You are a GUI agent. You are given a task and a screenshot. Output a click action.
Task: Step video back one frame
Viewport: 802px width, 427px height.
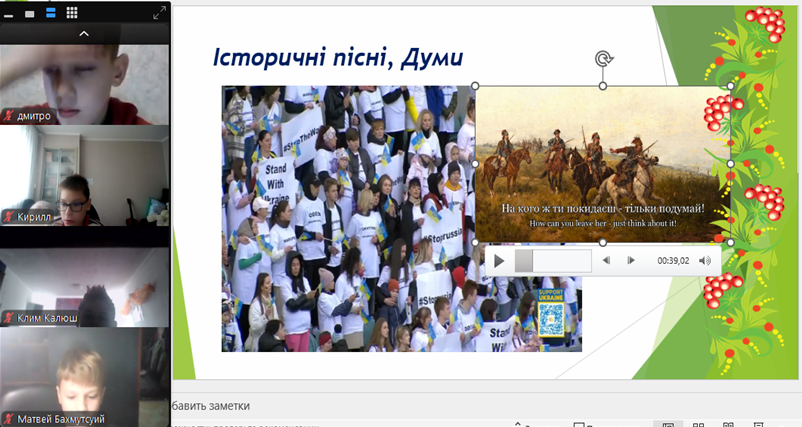pos(606,261)
